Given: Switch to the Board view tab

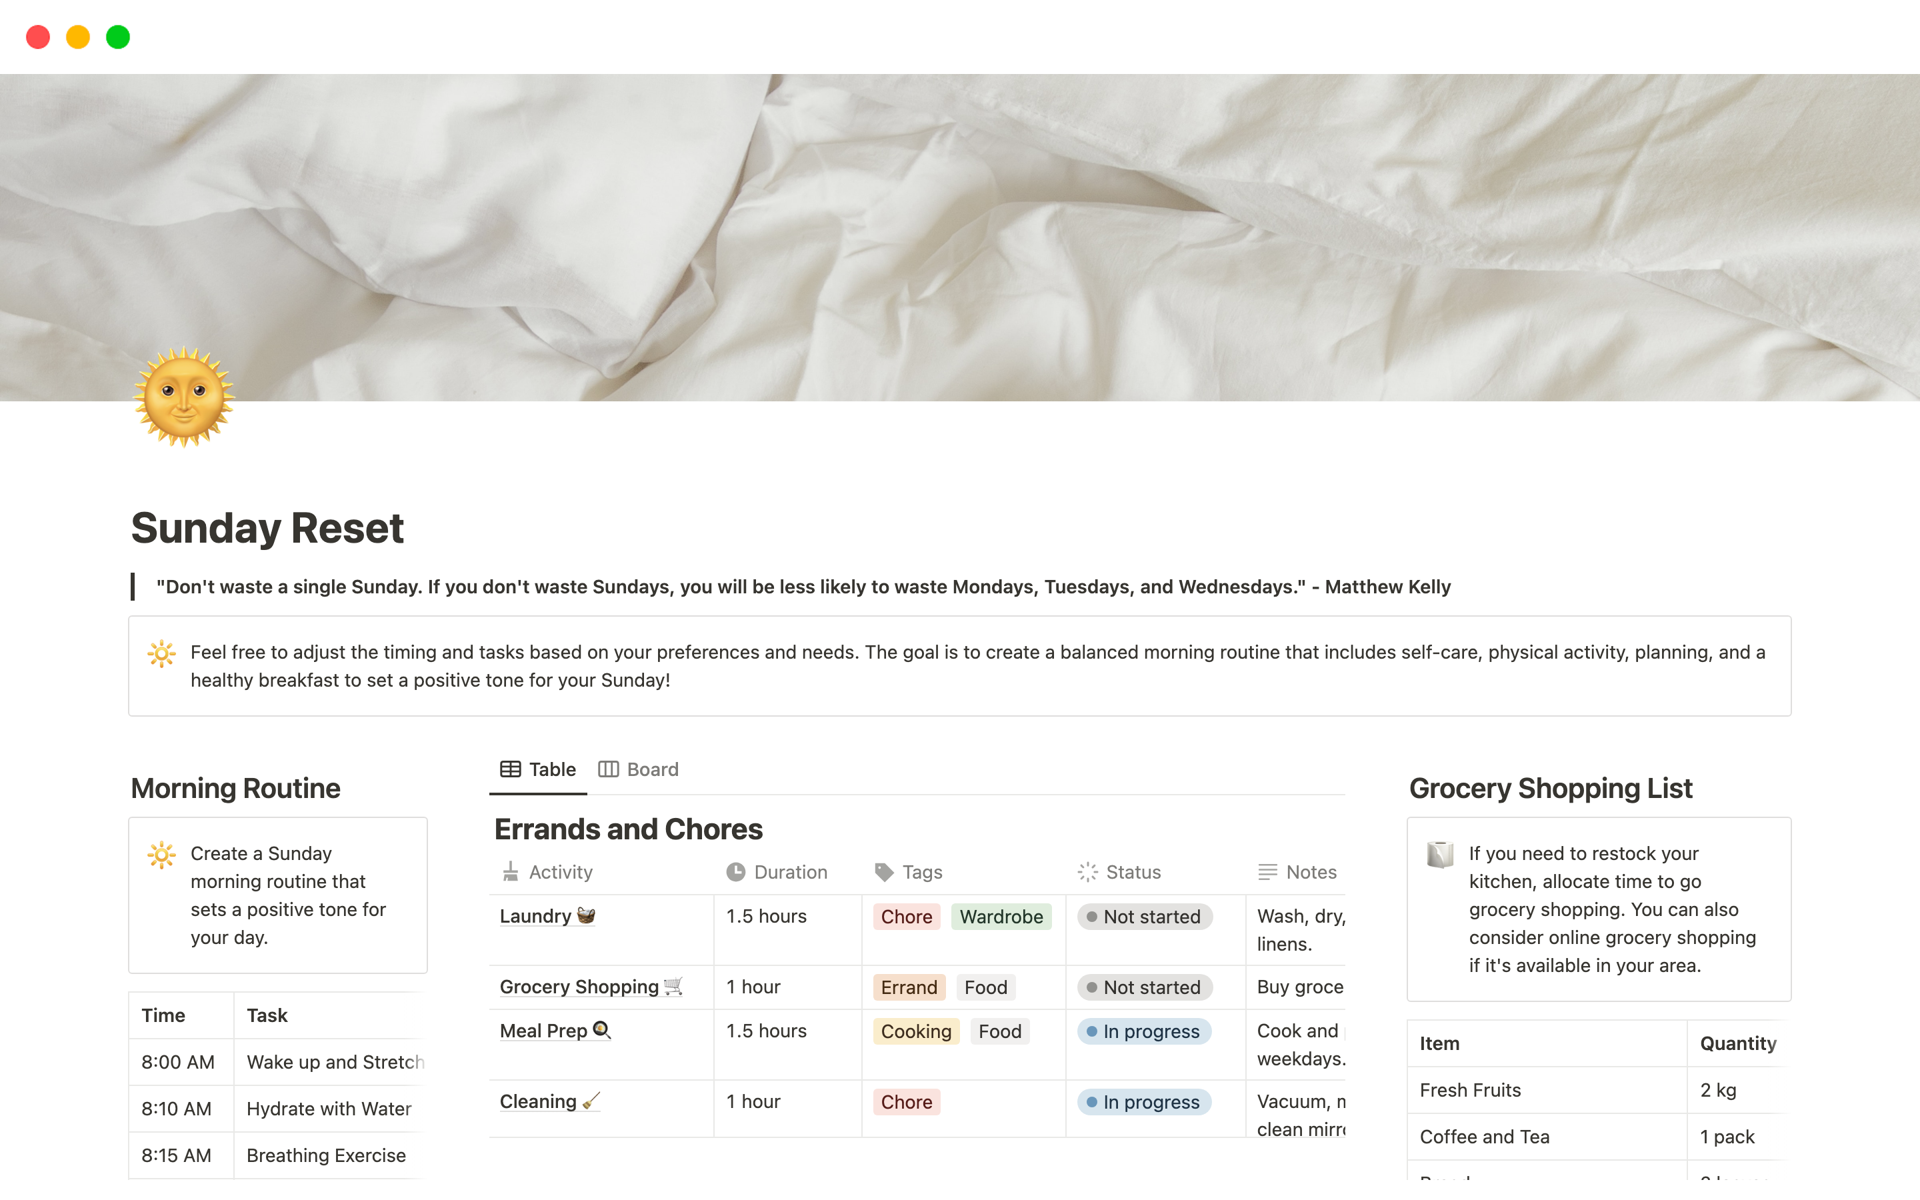Looking at the screenshot, I should (x=639, y=769).
